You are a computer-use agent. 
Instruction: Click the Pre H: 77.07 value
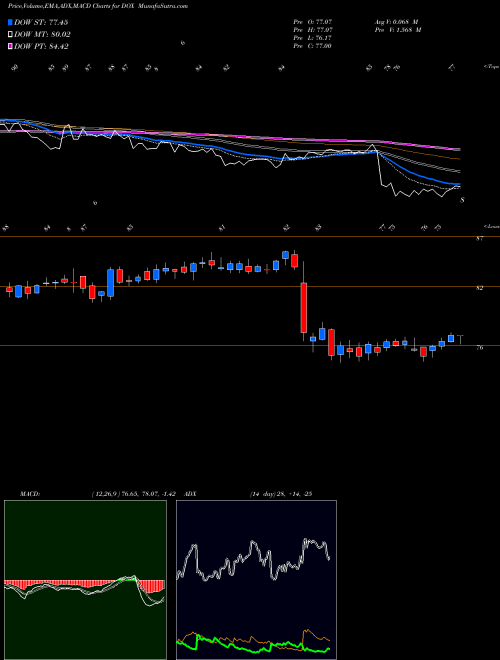312,30
